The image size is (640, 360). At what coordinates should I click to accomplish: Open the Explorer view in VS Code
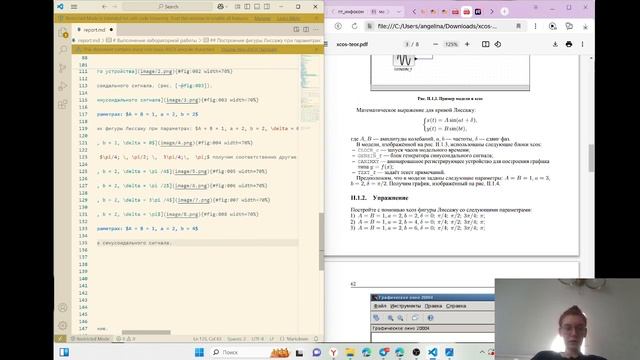[x=63, y=33]
